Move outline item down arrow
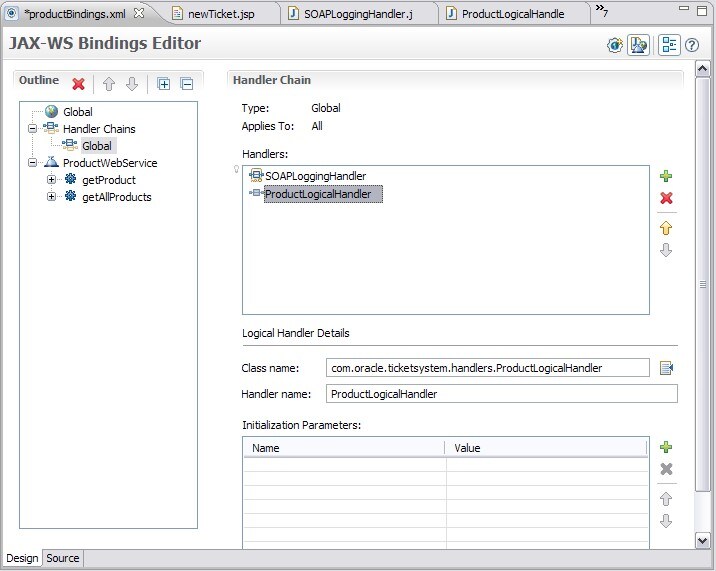The height and width of the screenshot is (571, 716). coord(132,84)
